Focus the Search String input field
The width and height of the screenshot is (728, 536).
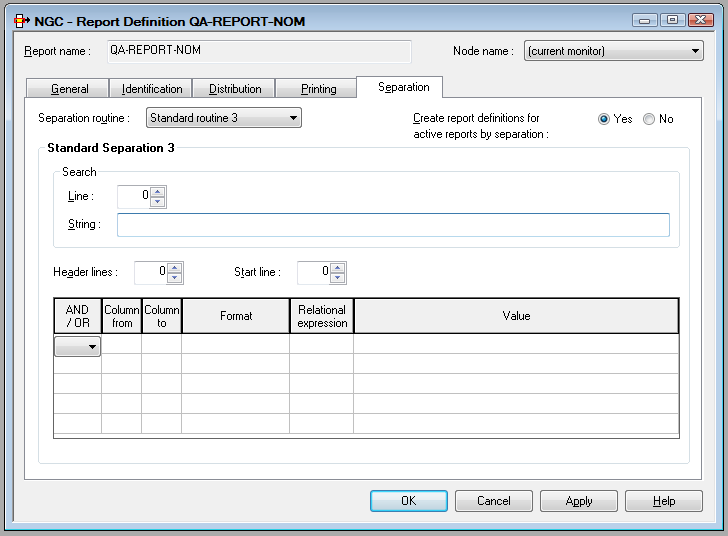tap(393, 225)
